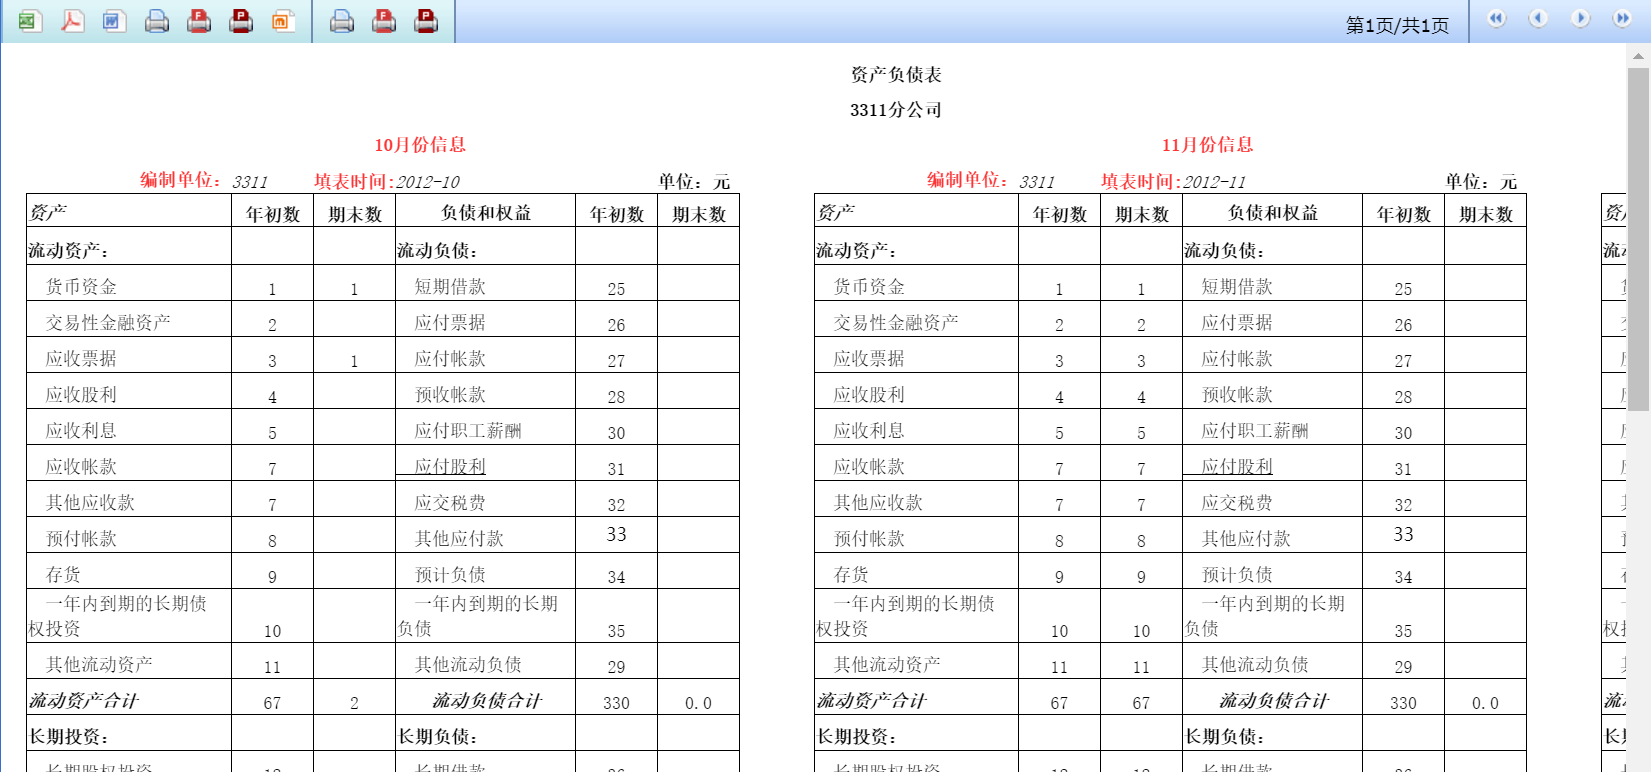Click 短期借款 in the October table
Screen dimensions: 1651x772
pyautogui.click(x=450, y=287)
